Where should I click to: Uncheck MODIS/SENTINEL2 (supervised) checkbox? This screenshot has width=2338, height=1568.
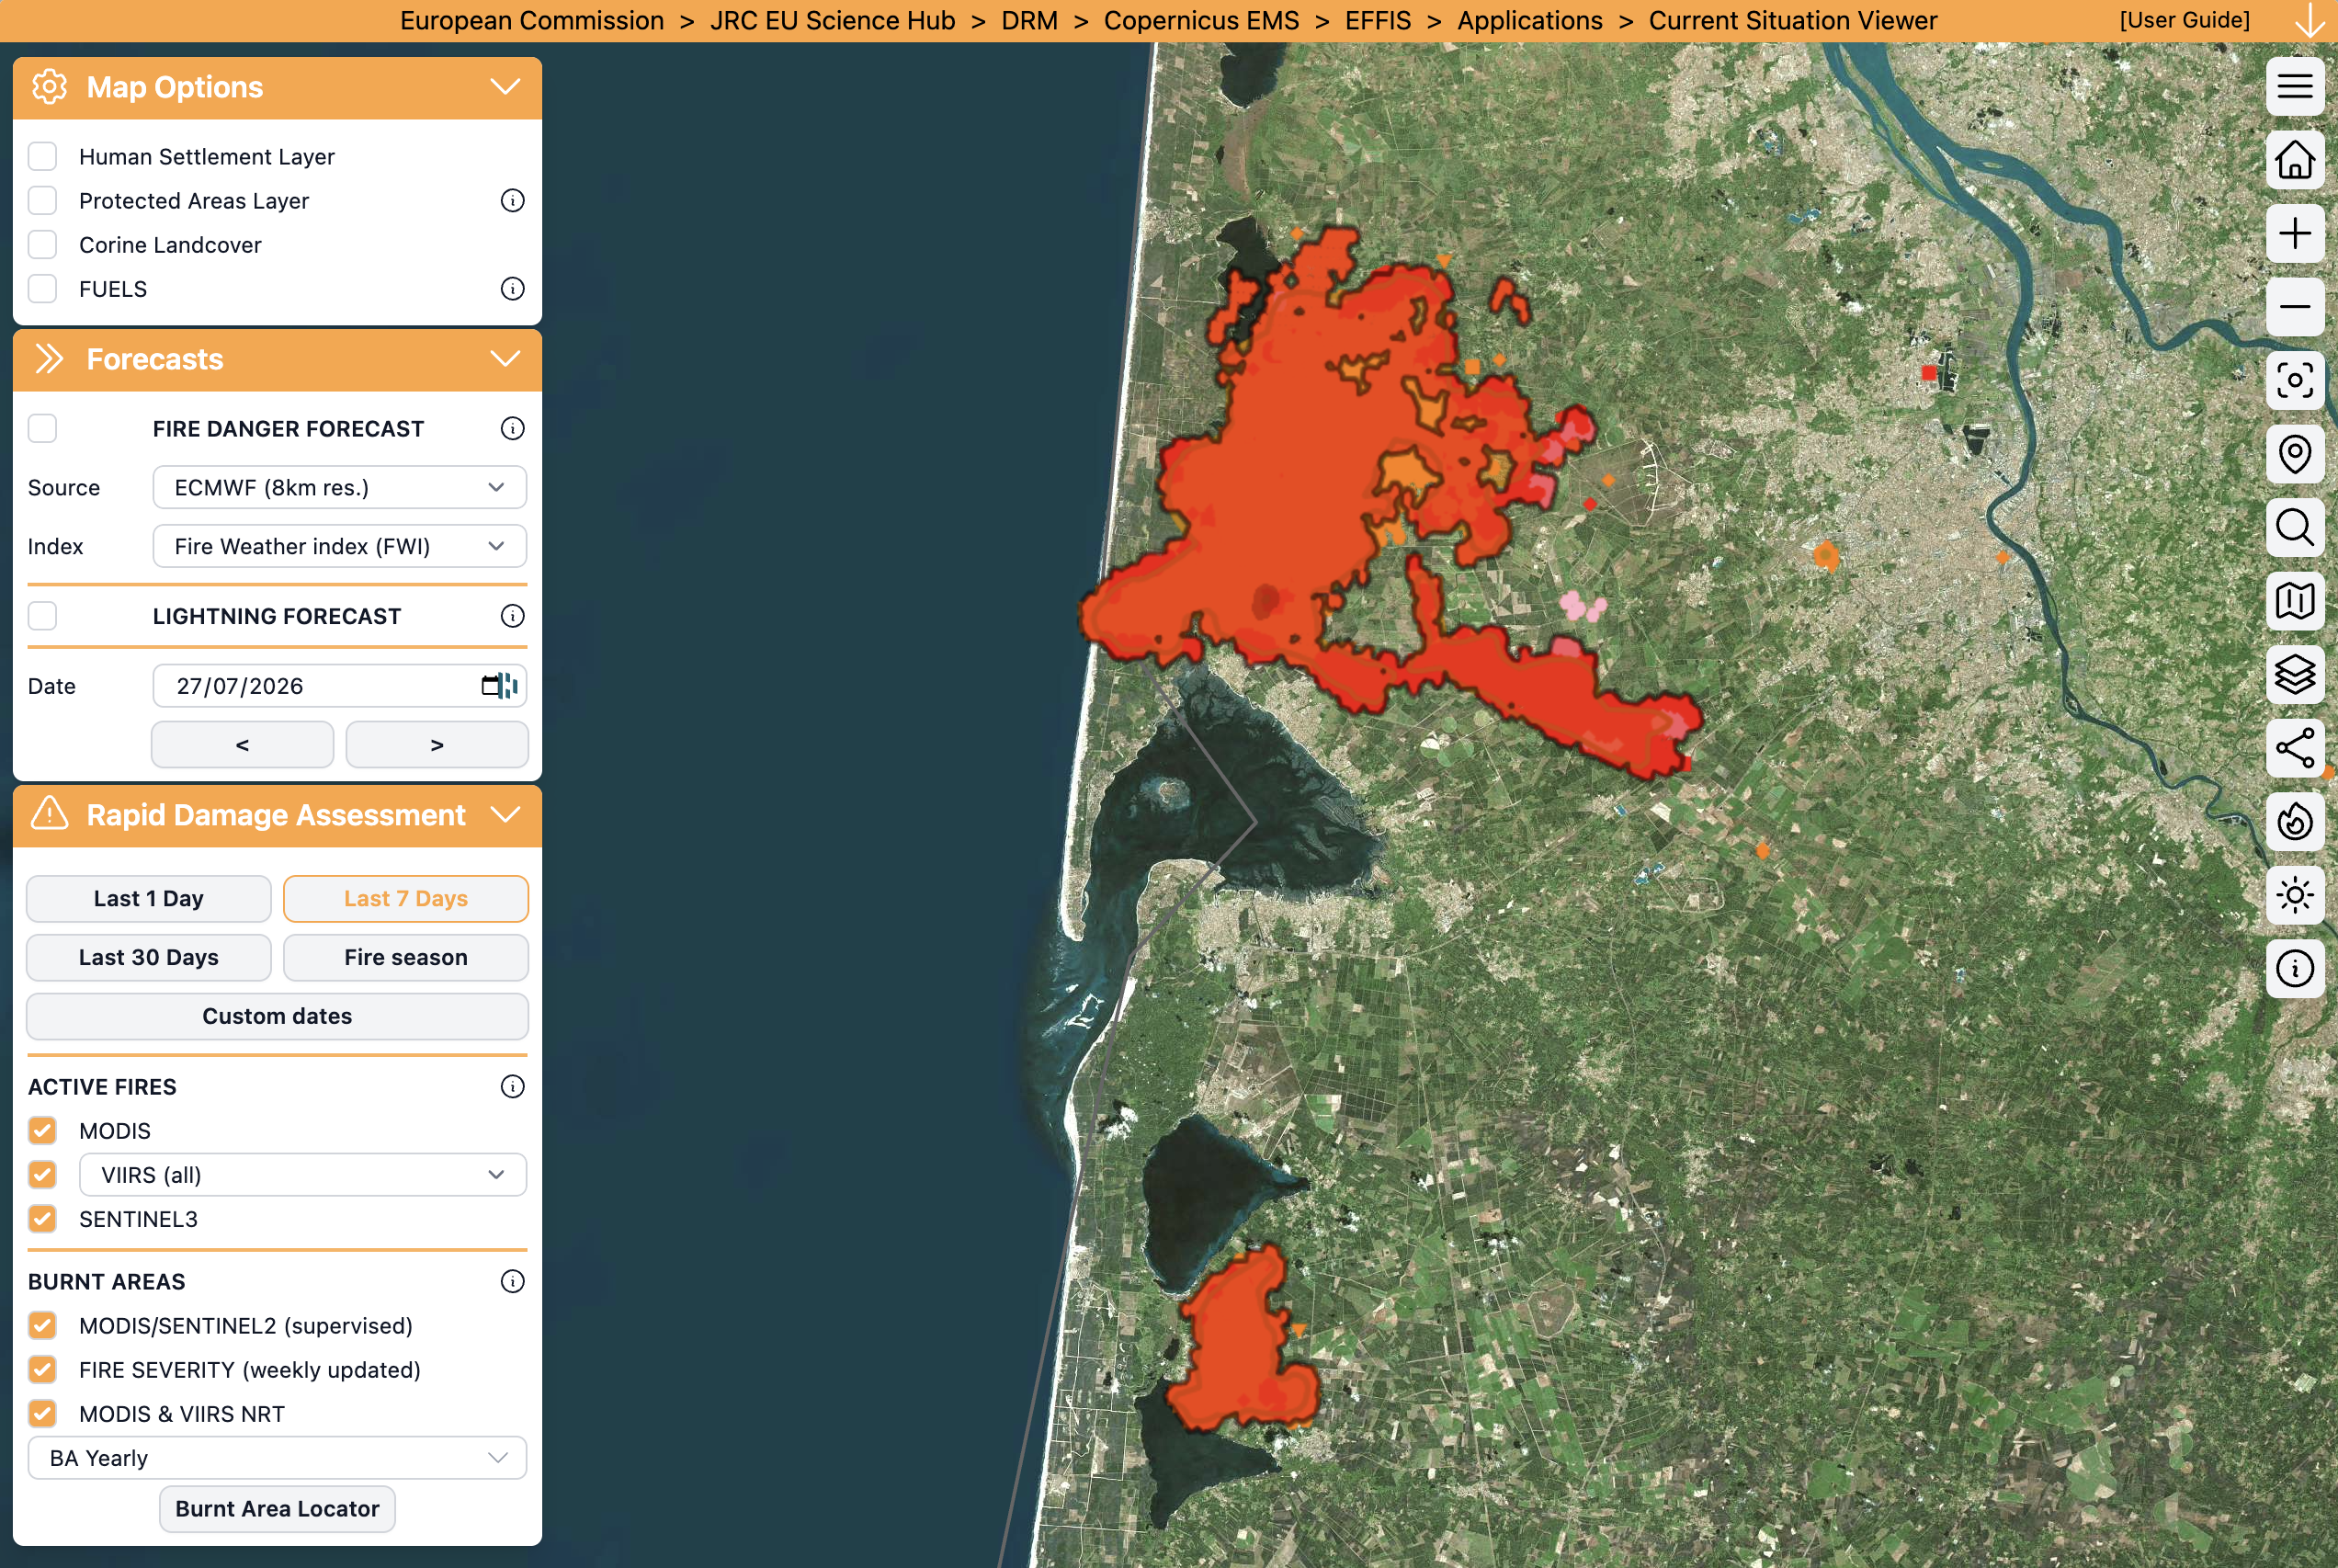tap(42, 1326)
